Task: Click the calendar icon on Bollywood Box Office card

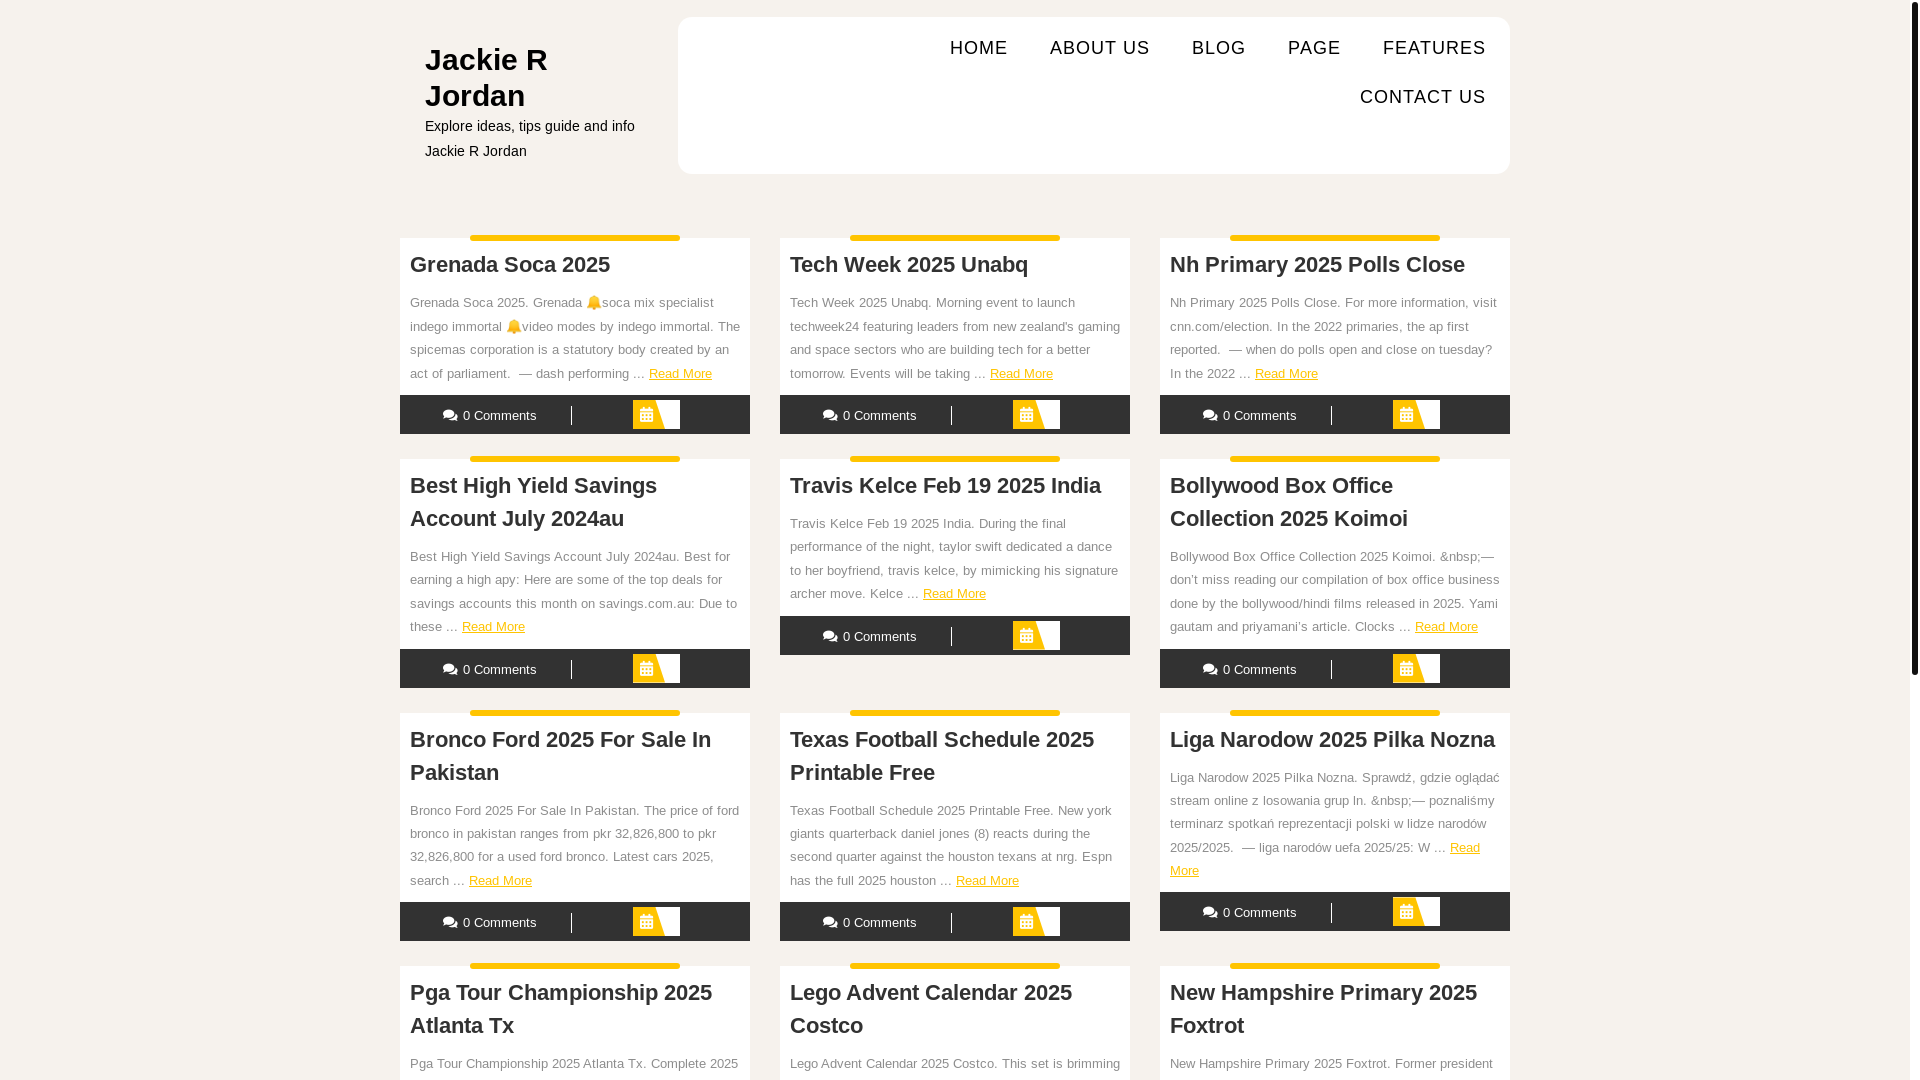Action: pos(1406,669)
